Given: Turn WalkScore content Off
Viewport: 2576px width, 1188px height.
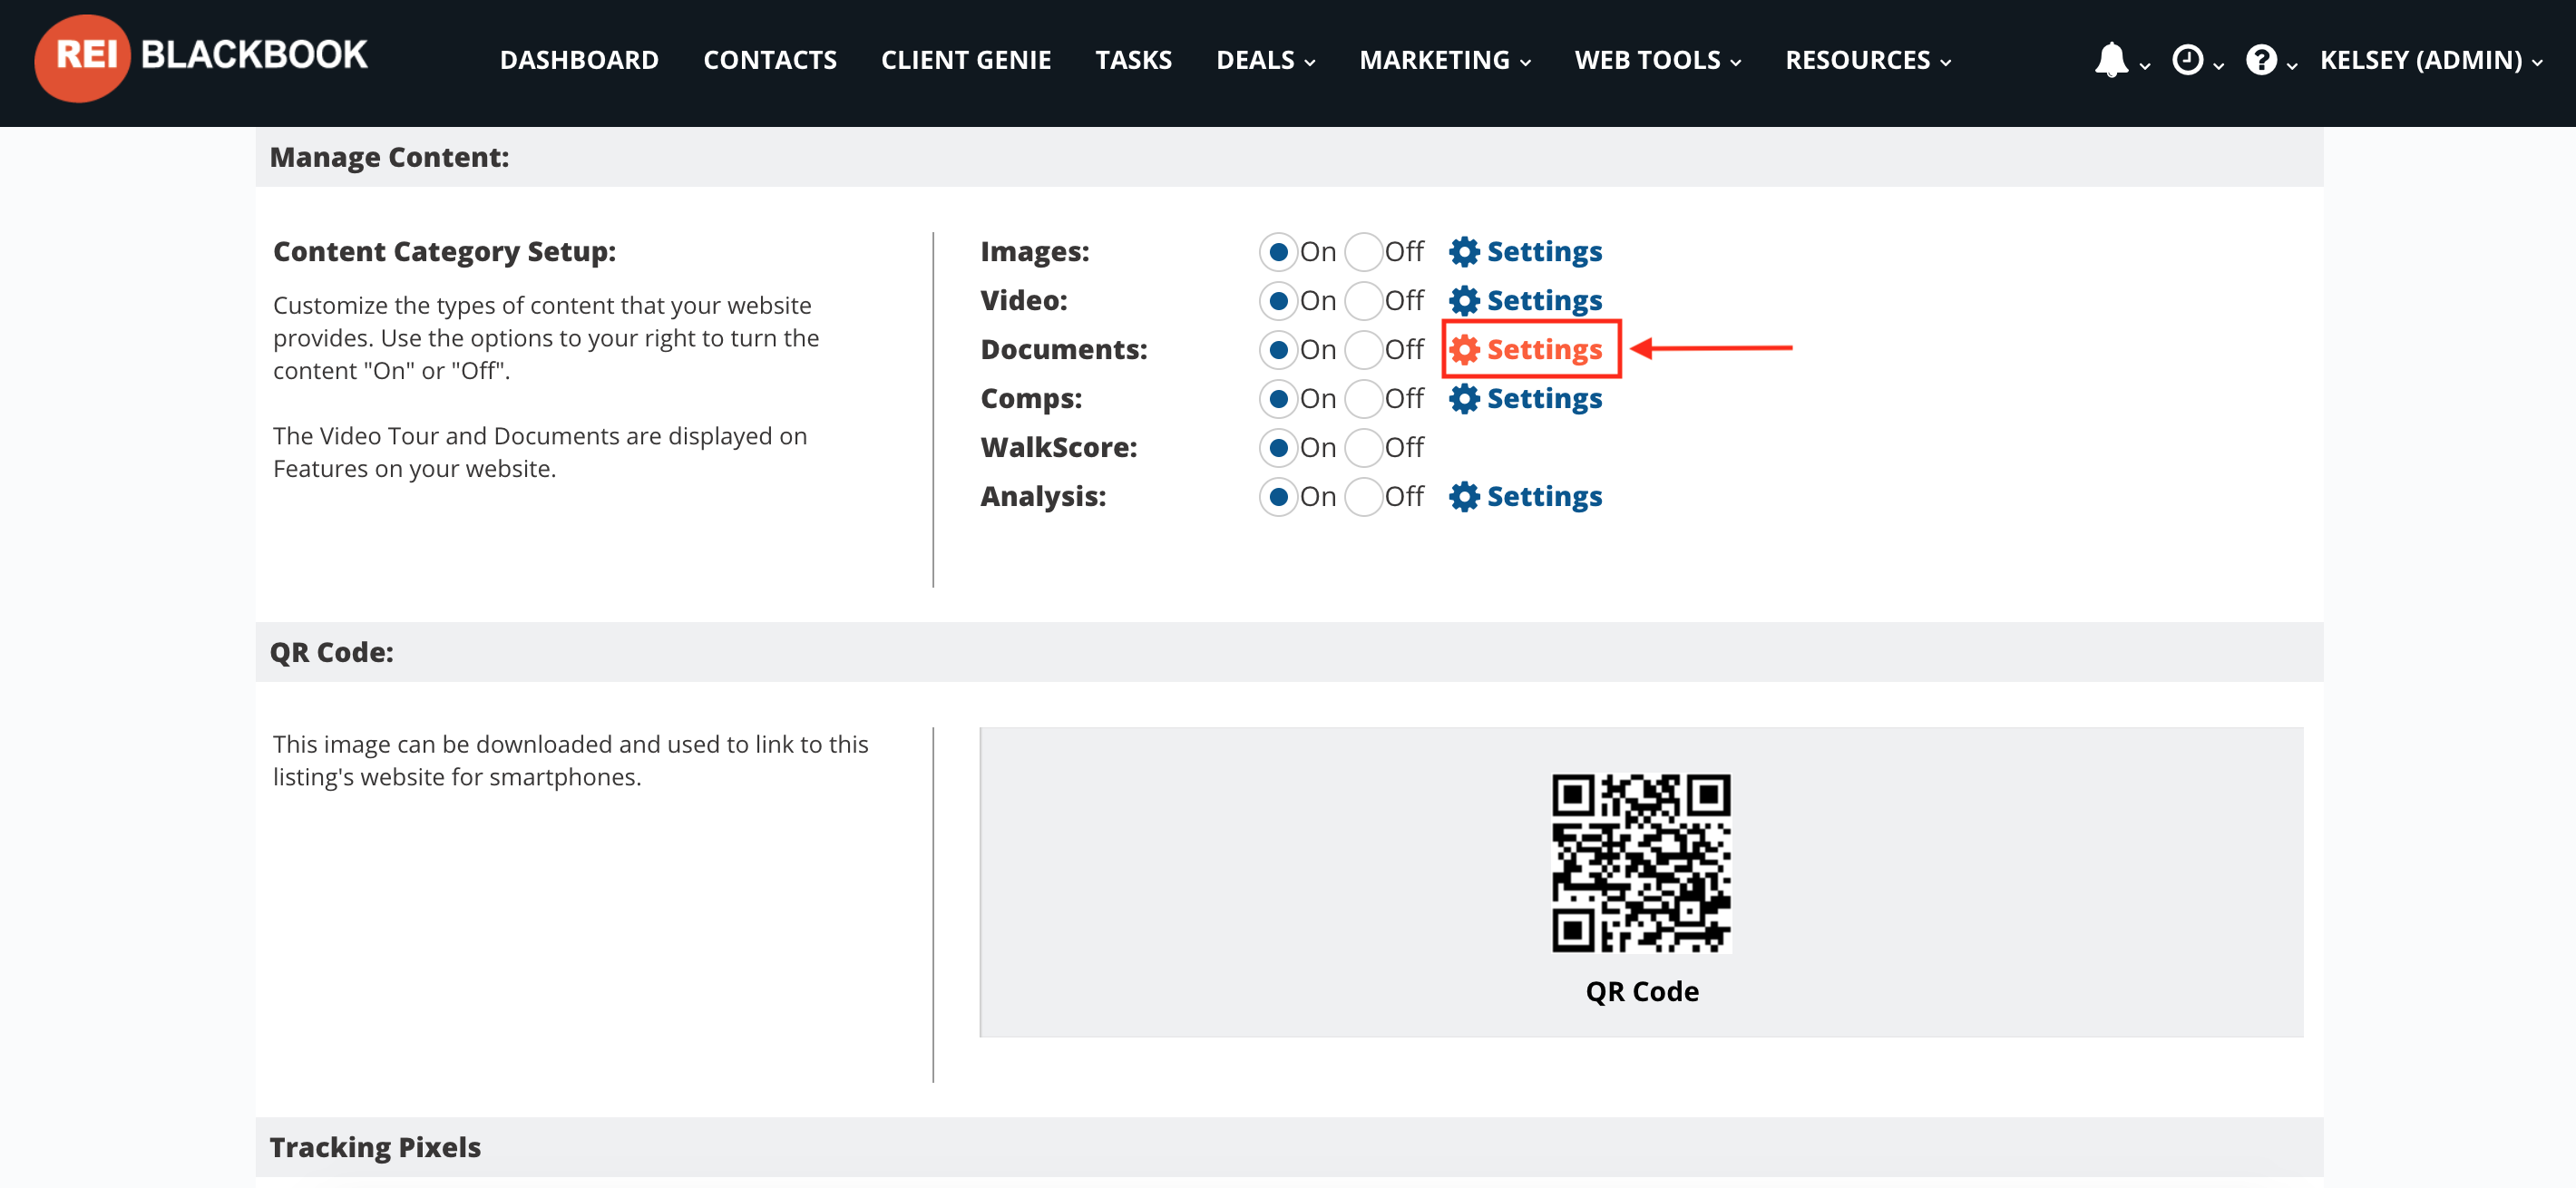Looking at the screenshot, I should 1364,448.
